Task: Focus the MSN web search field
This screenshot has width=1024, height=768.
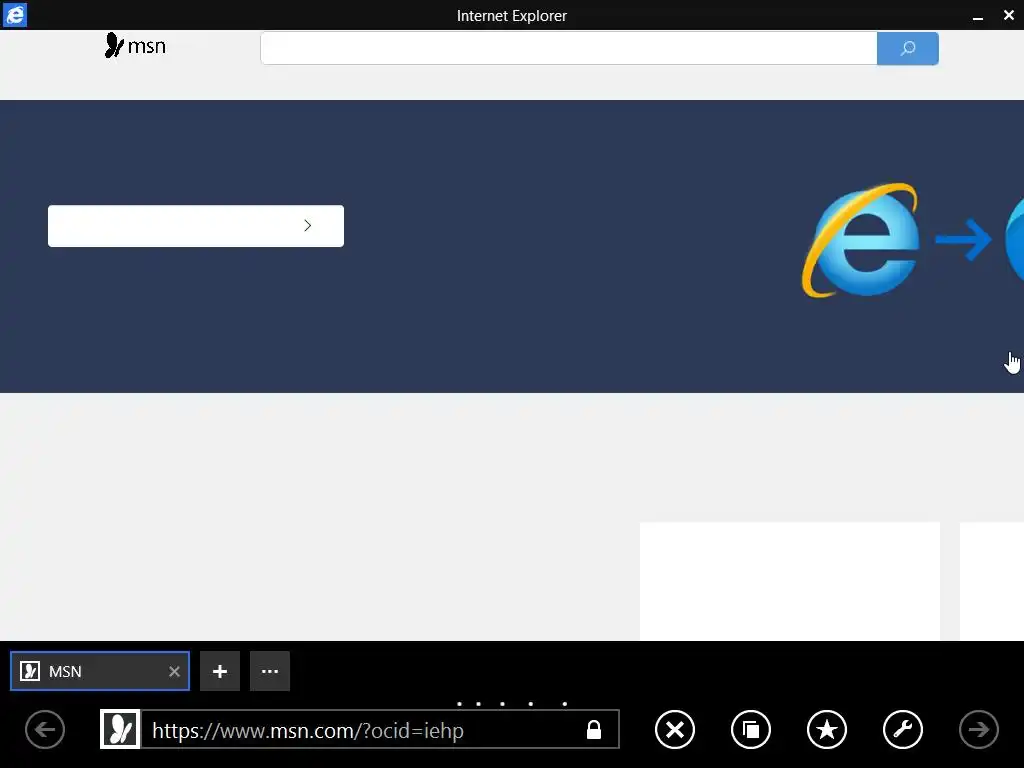Action: 568,48
